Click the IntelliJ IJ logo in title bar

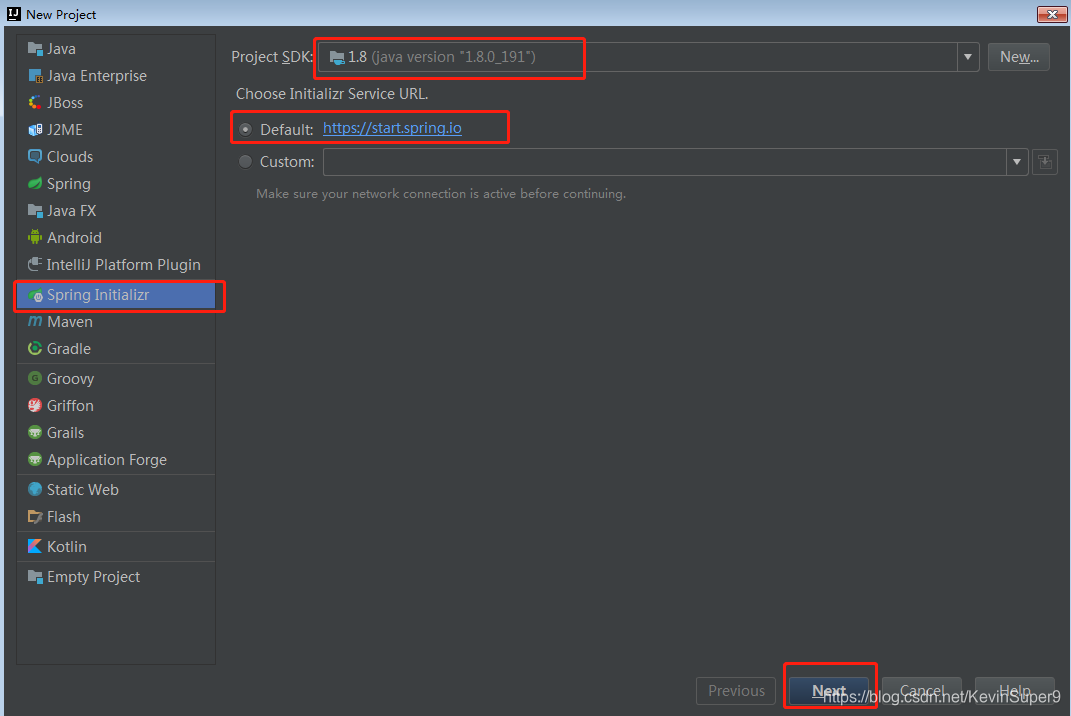click(x=14, y=14)
